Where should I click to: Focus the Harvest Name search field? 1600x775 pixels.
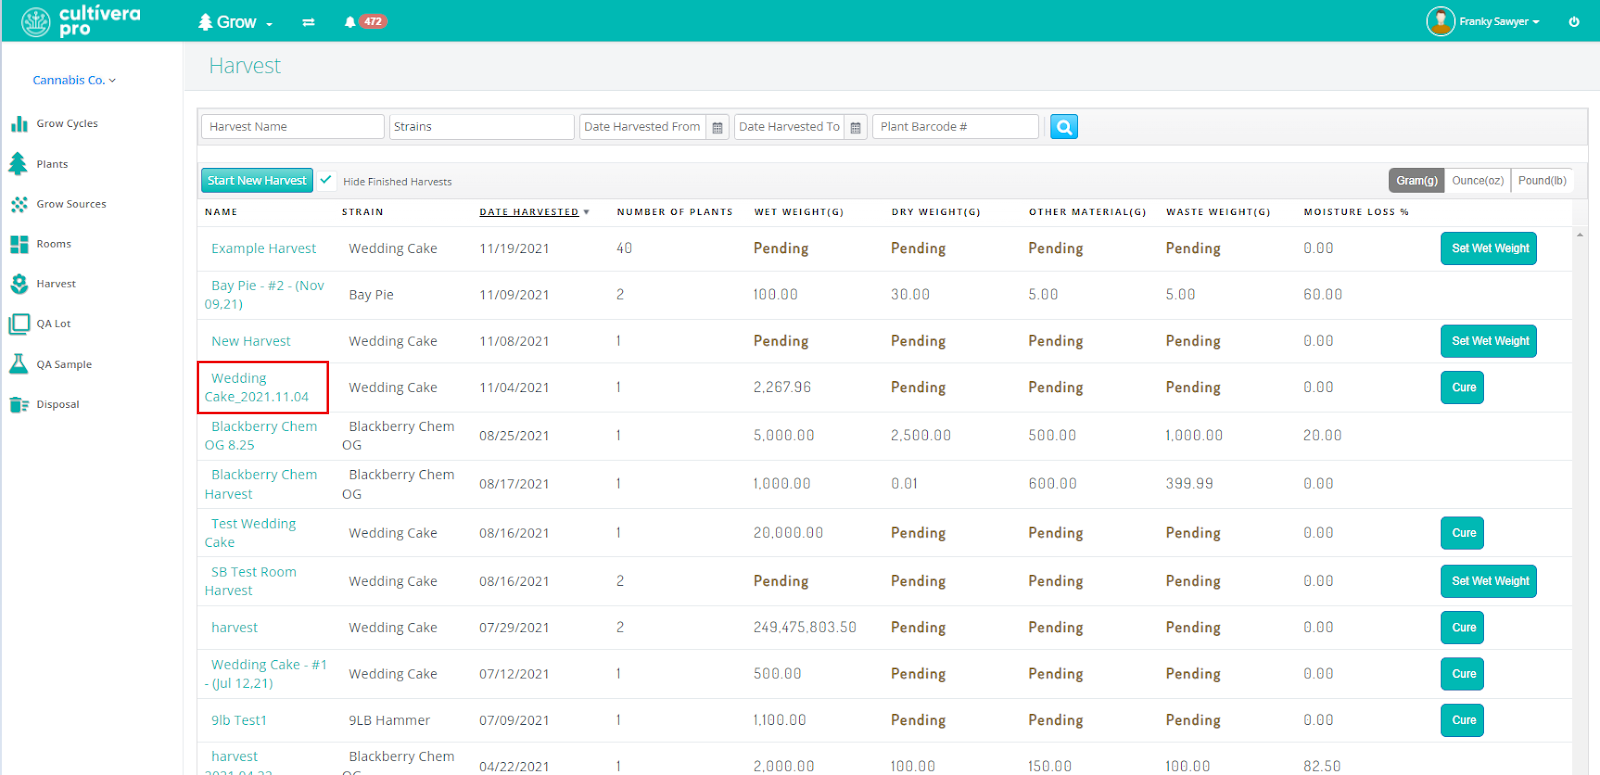(x=293, y=127)
